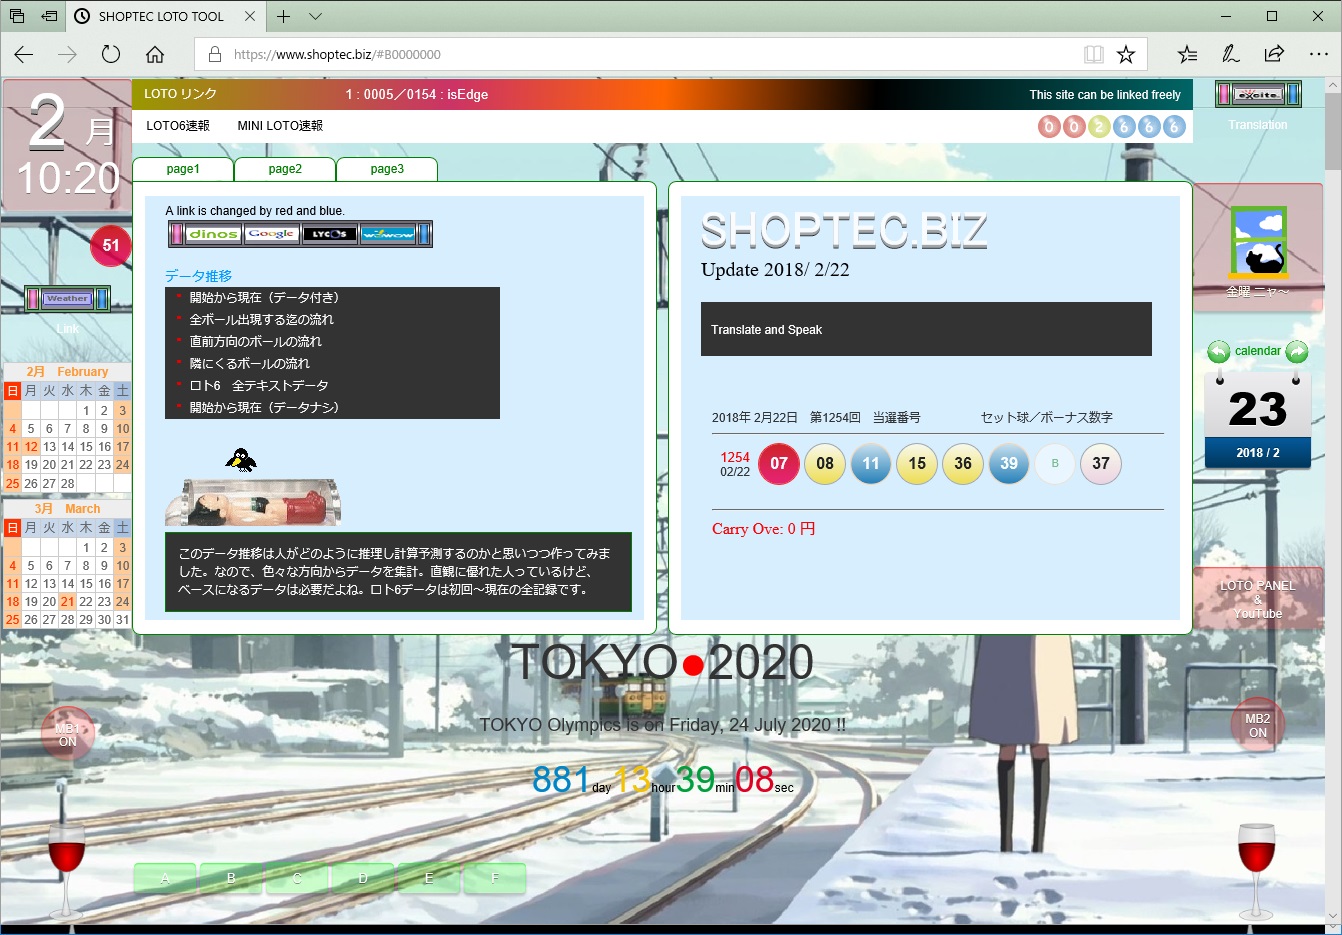Go back to the previous page
The image size is (1342, 935).
[x=24, y=54]
